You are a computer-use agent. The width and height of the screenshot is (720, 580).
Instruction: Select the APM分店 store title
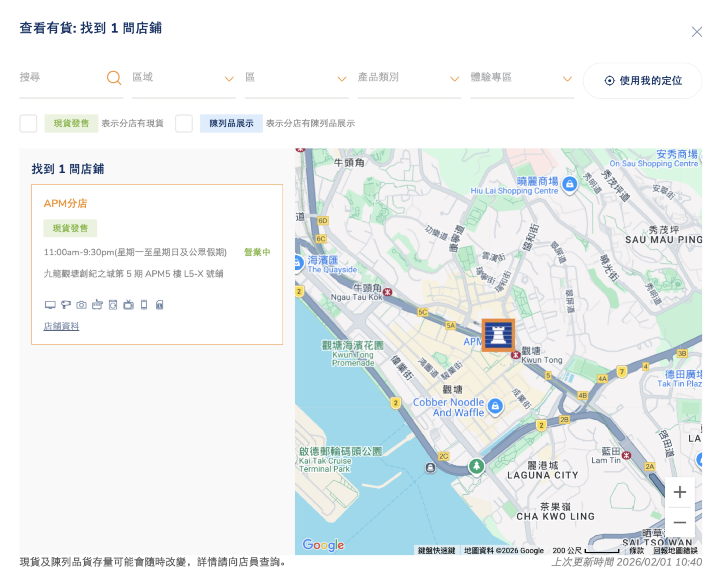tap(65, 203)
